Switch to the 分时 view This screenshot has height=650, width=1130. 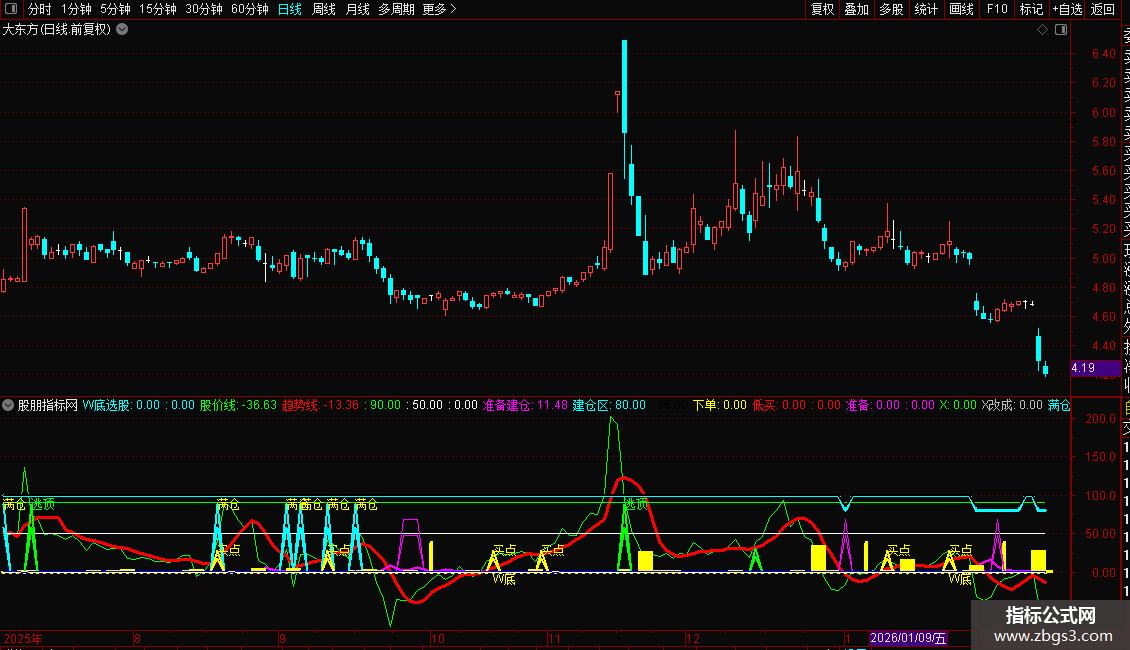coord(40,9)
